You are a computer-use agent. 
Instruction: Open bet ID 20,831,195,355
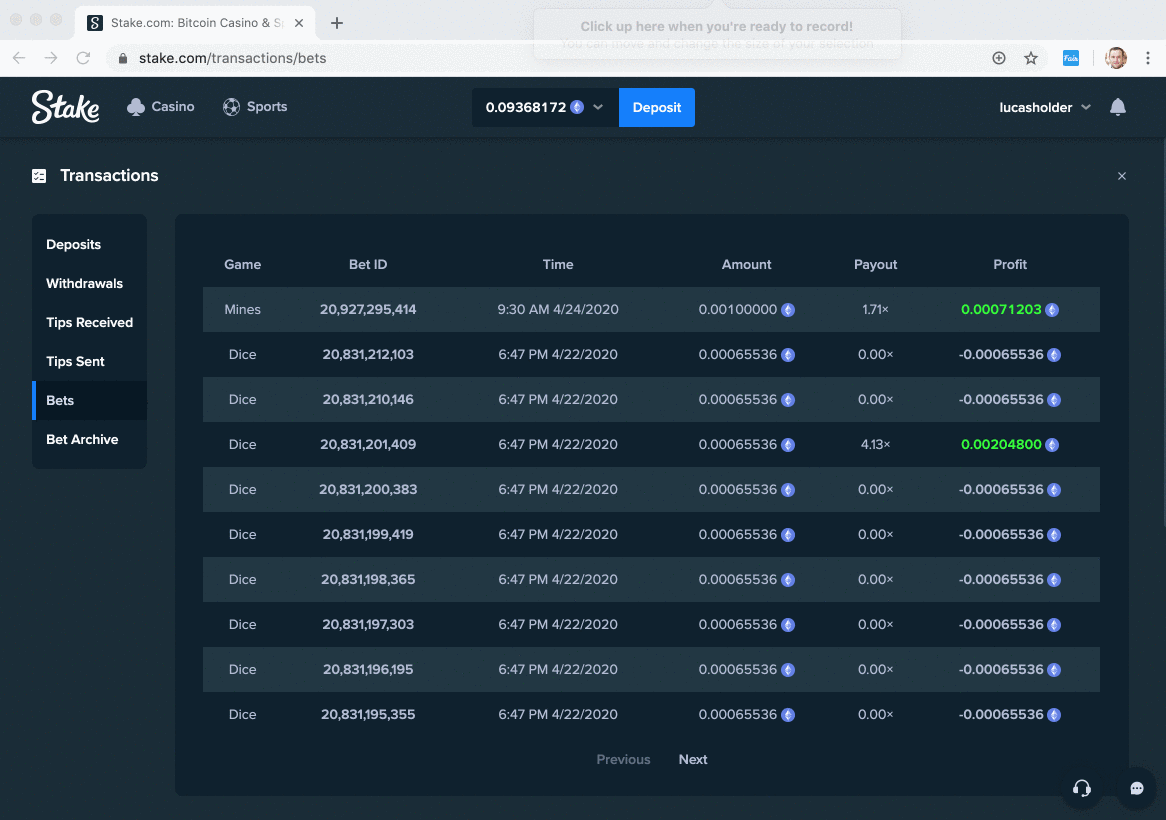368,714
